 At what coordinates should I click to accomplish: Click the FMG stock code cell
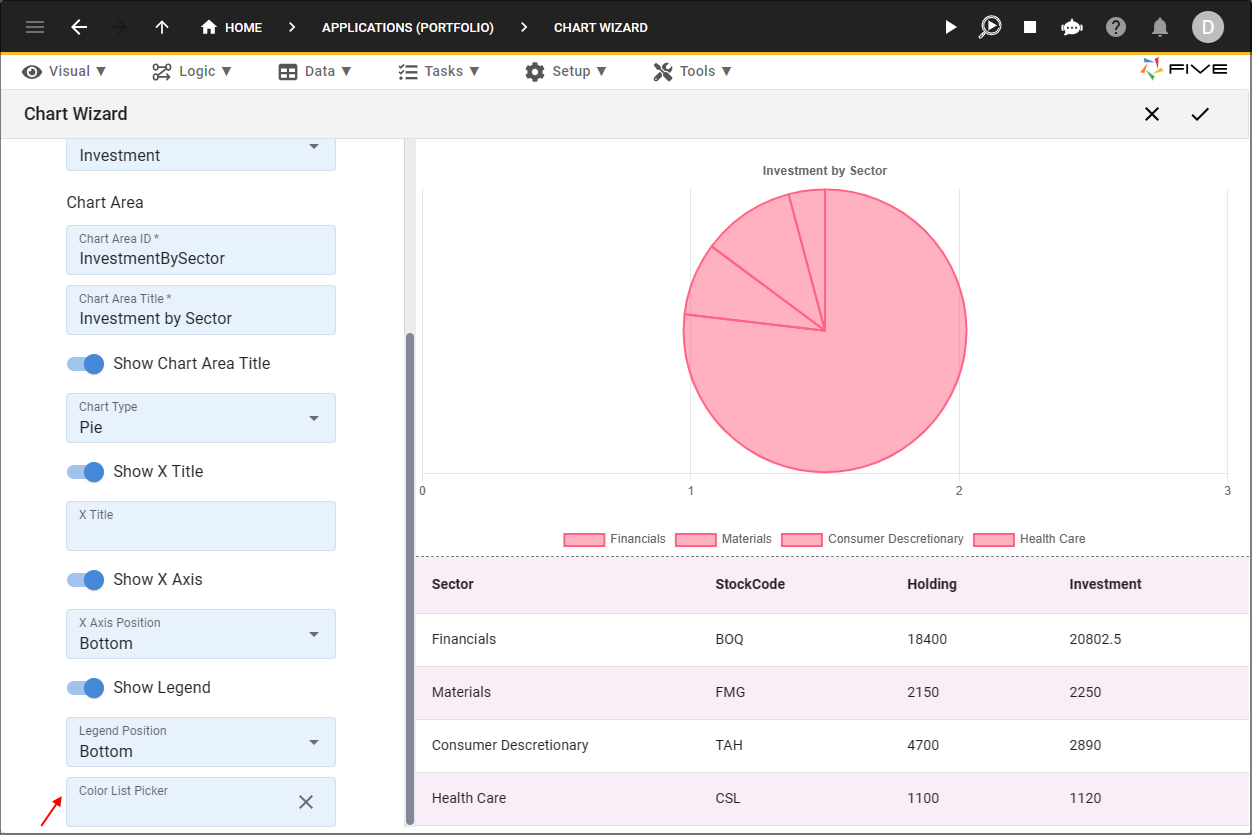click(x=730, y=693)
